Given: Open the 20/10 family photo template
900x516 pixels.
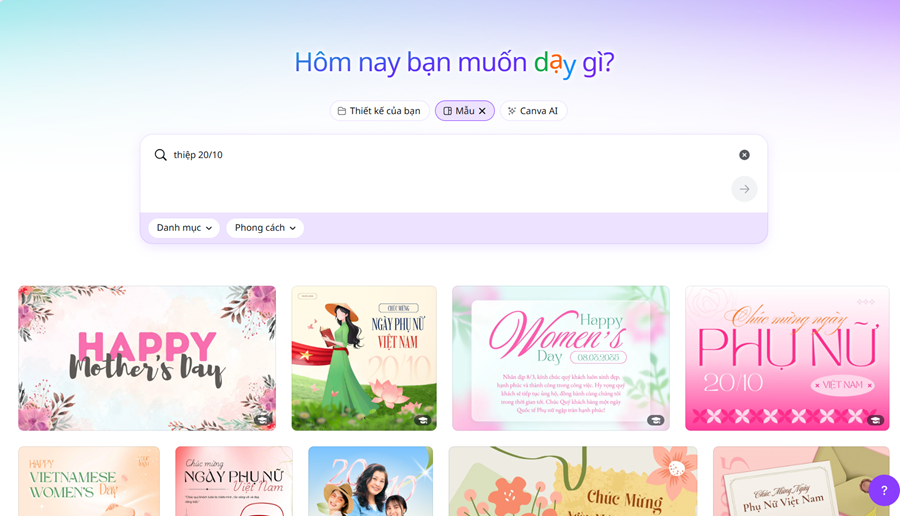Looking at the screenshot, I should pyautogui.click(x=371, y=481).
